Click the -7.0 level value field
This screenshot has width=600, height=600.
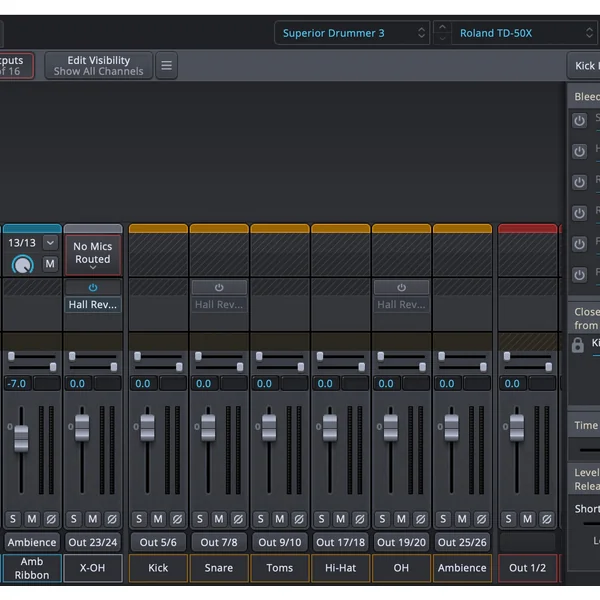pos(17,383)
